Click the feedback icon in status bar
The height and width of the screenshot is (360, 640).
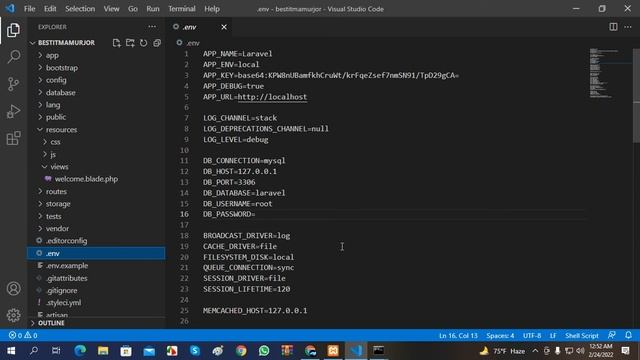tap(611, 335)
